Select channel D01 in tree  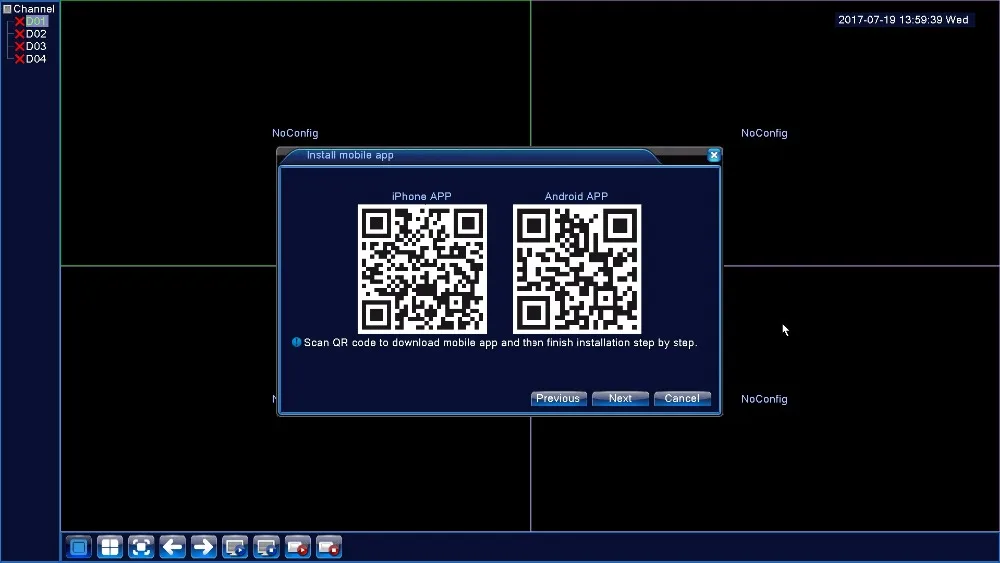click(36, 21)
